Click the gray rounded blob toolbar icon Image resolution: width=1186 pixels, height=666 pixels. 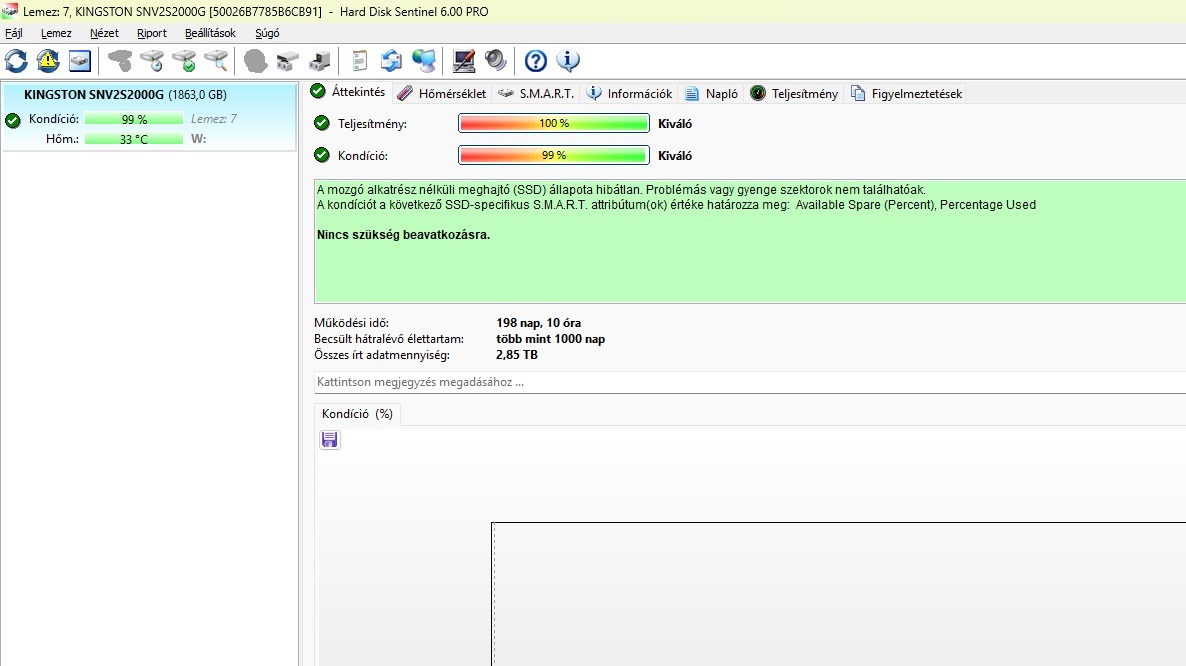point(256,60)
